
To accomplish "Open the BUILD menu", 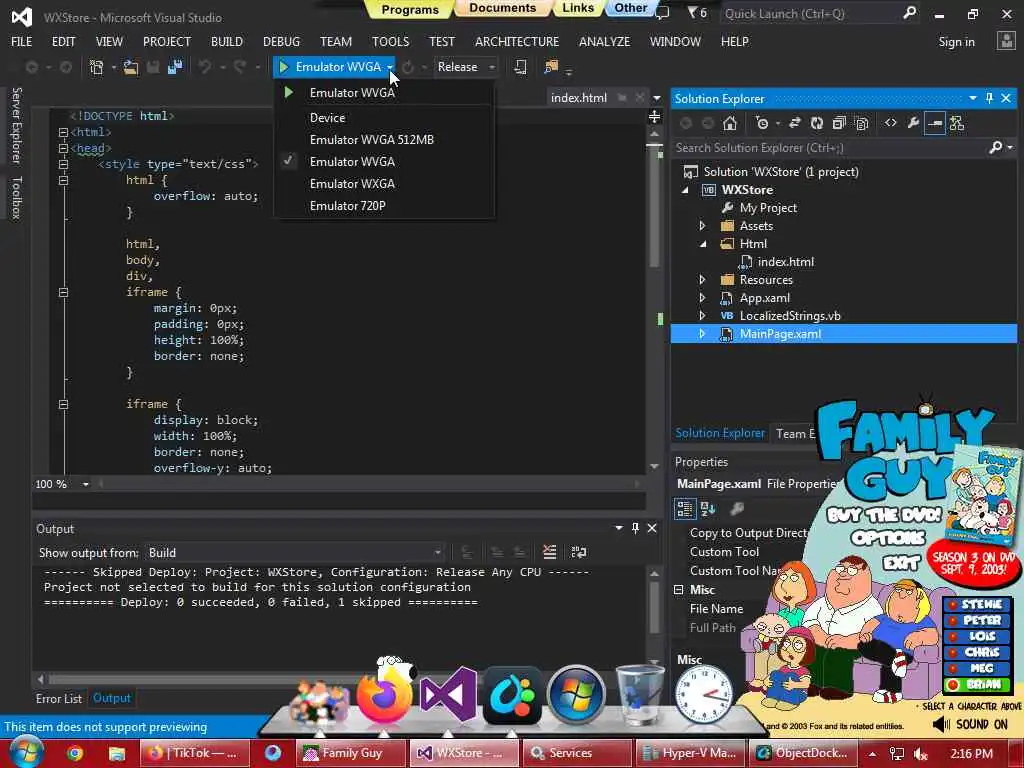I will 227,42.
